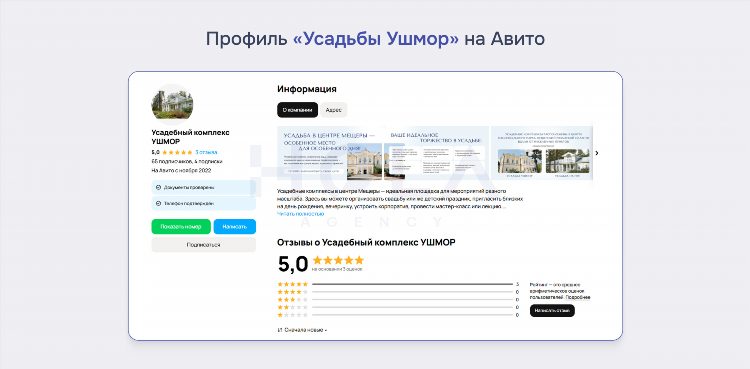Click the green 'Показать номер' button
The width and height of the screenshot is (750, 369).
181,227
